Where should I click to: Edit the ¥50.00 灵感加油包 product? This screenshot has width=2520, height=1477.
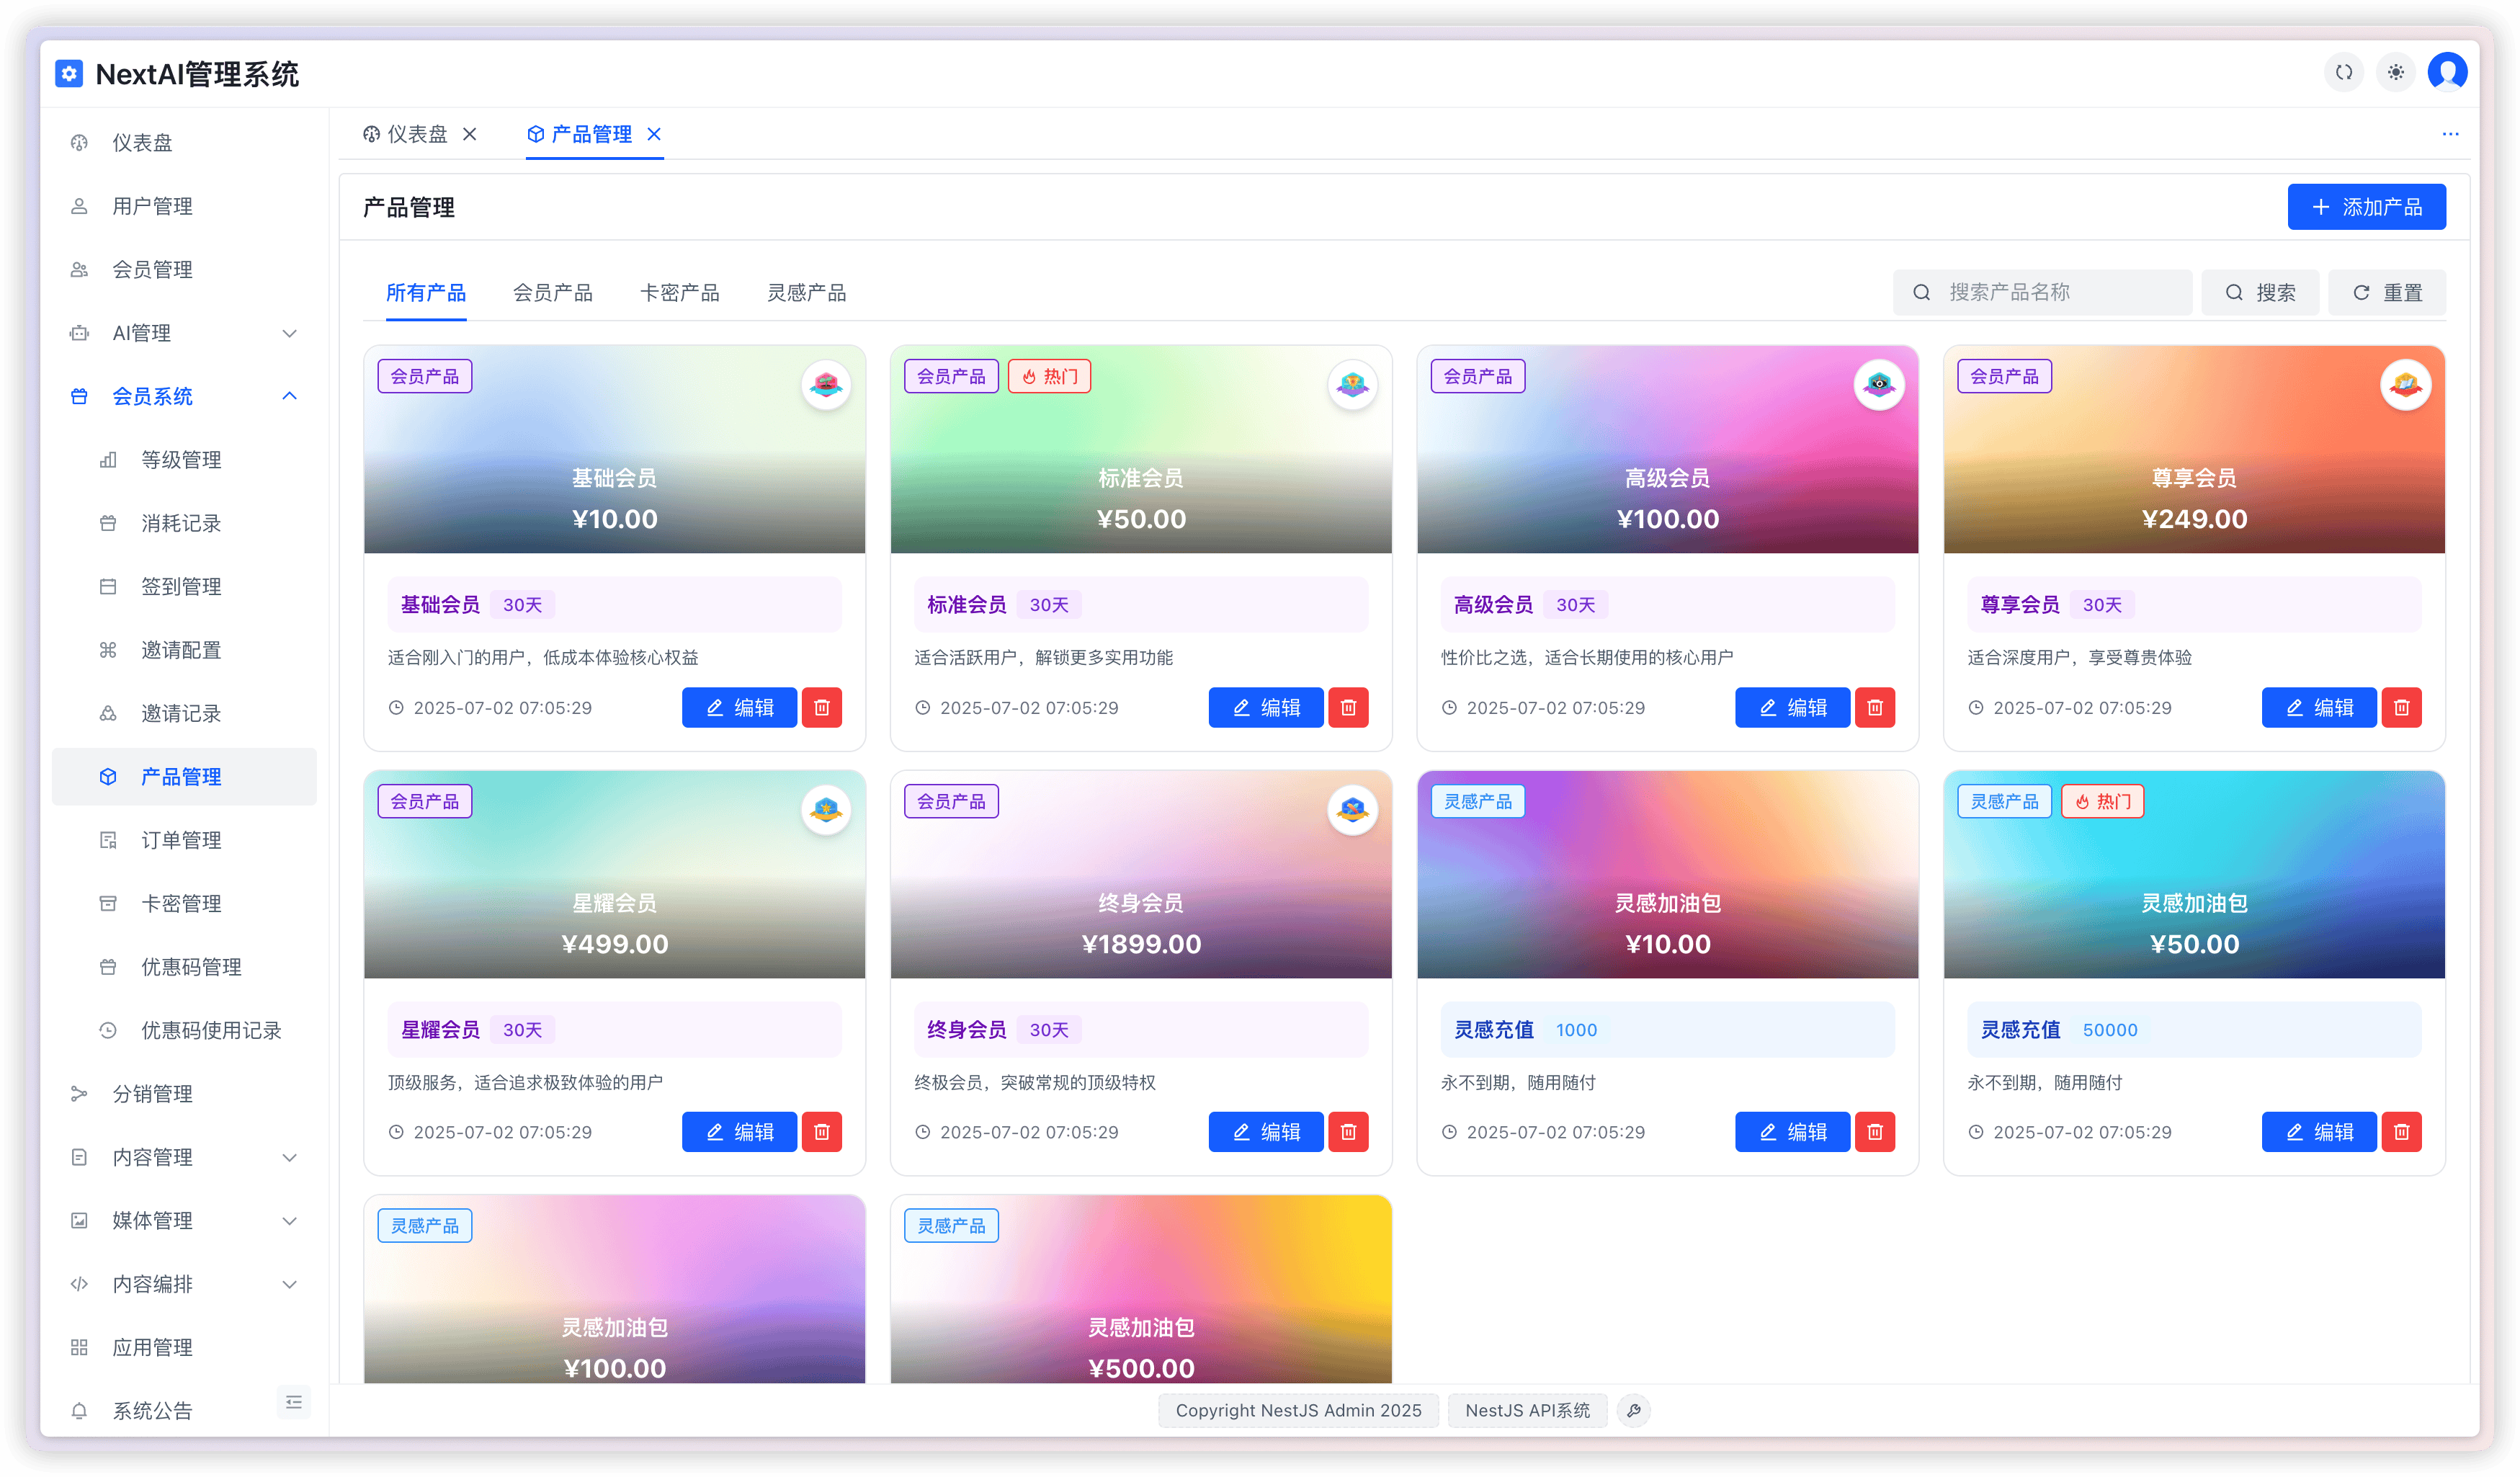pos(2319,1132)
